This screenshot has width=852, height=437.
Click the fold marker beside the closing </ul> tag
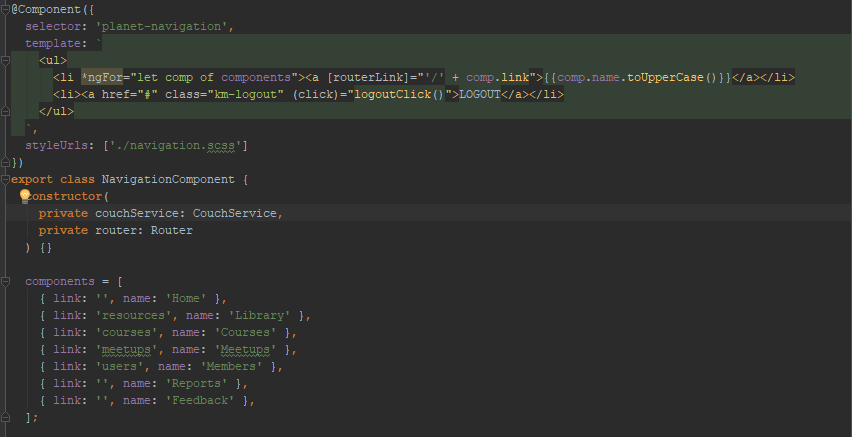5,111
